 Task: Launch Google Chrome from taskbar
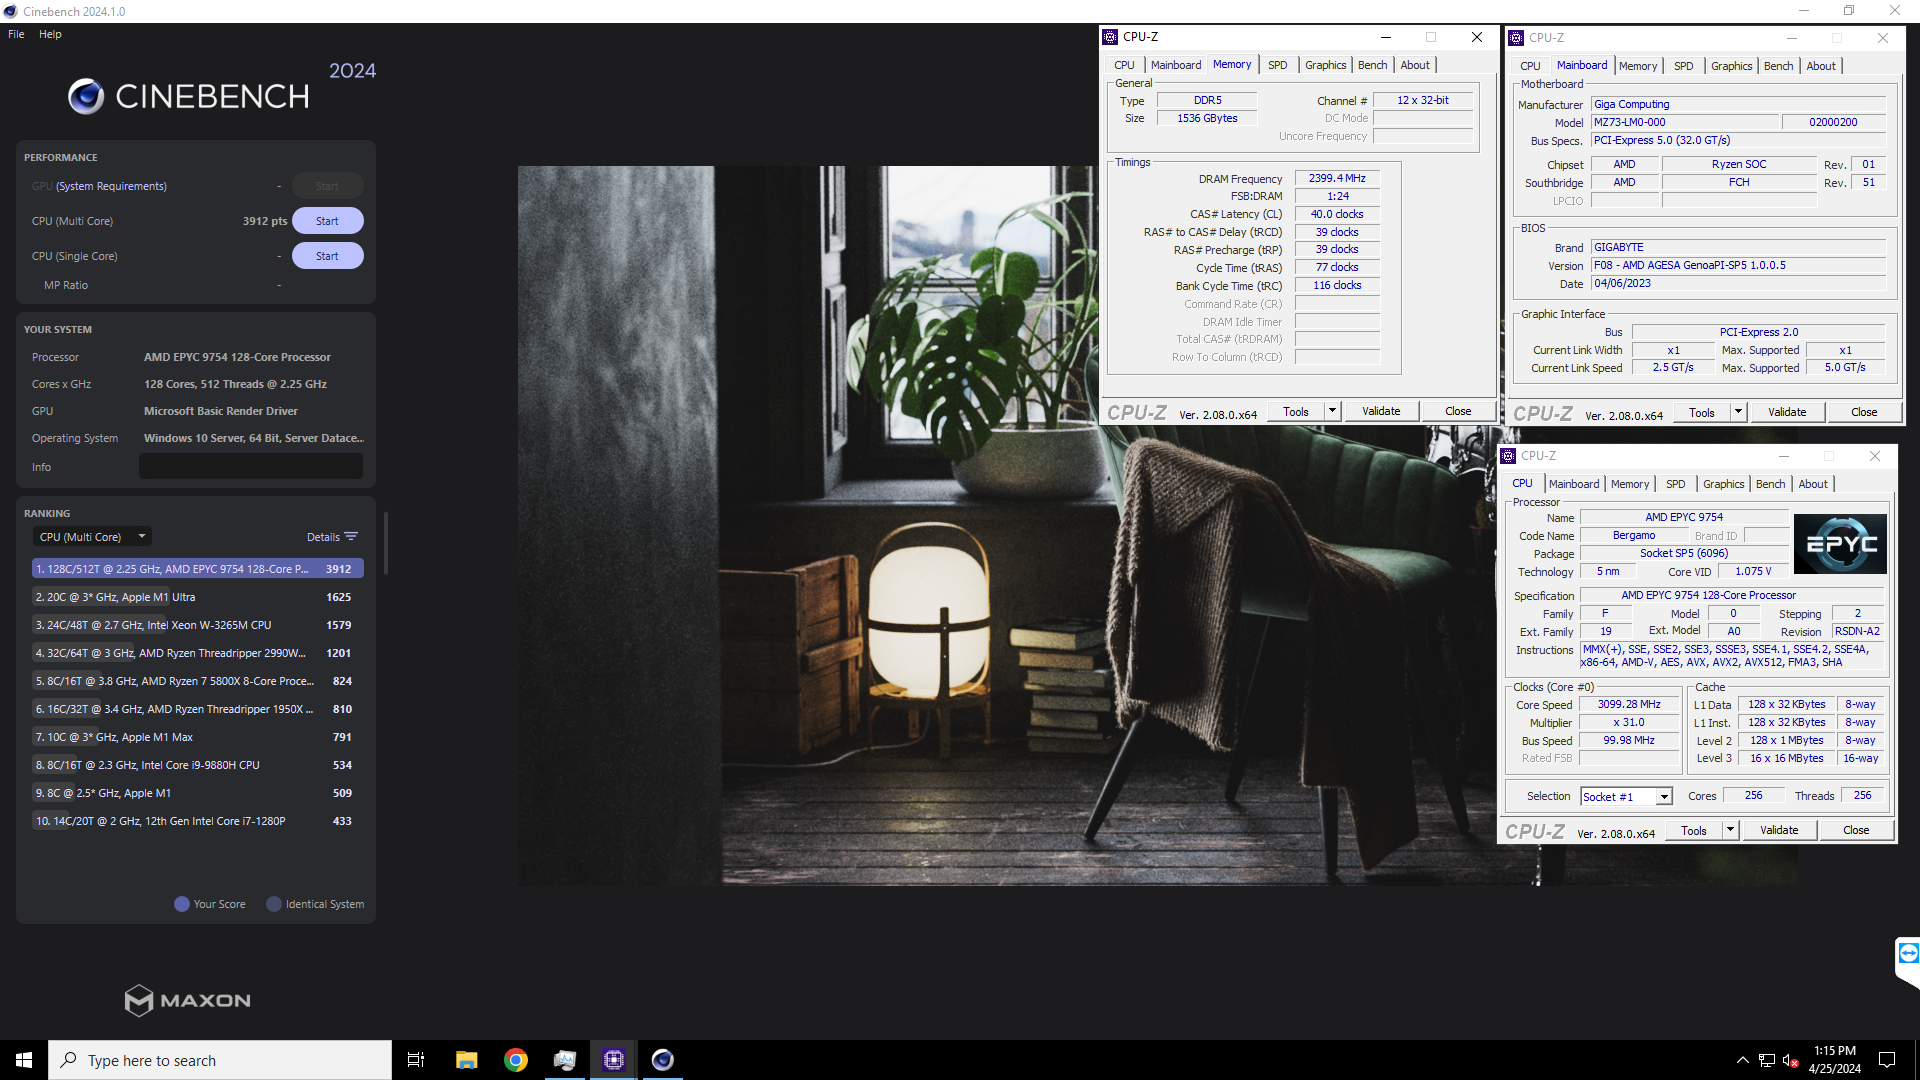(x=516, y=1060)
